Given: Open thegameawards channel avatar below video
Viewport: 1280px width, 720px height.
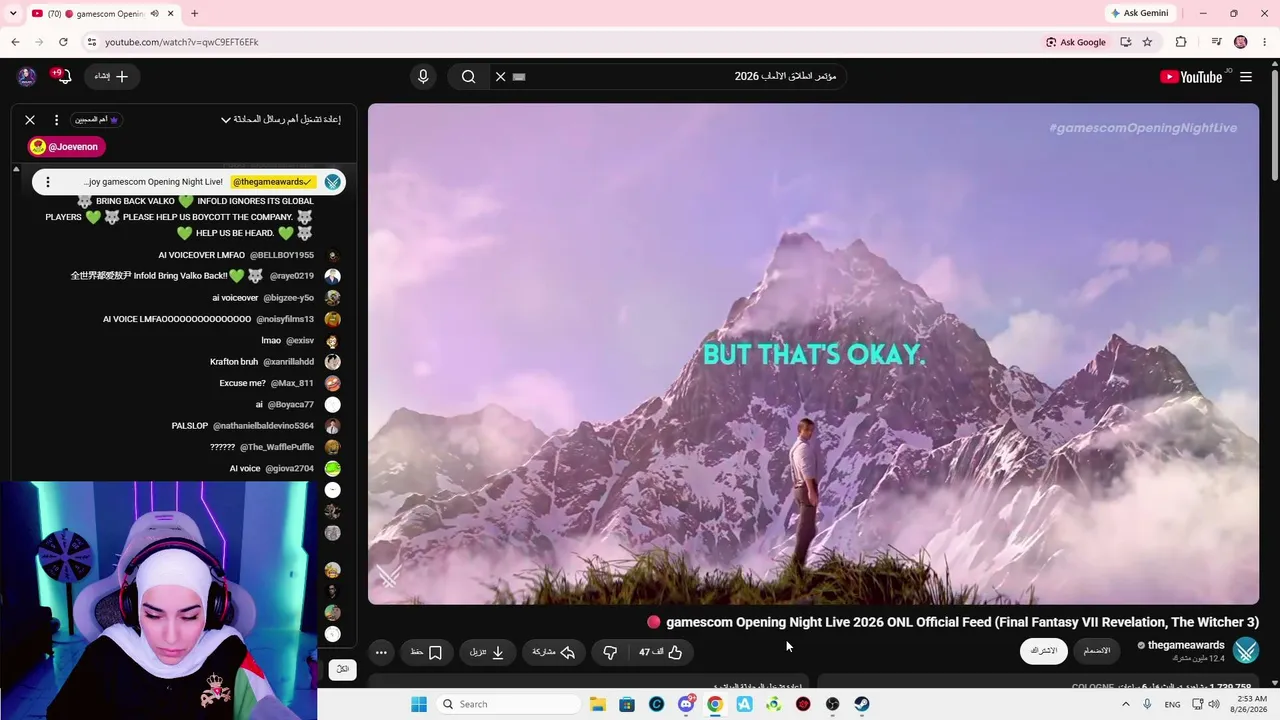Looking at the screenshot, I should [x=1246, y=651].
